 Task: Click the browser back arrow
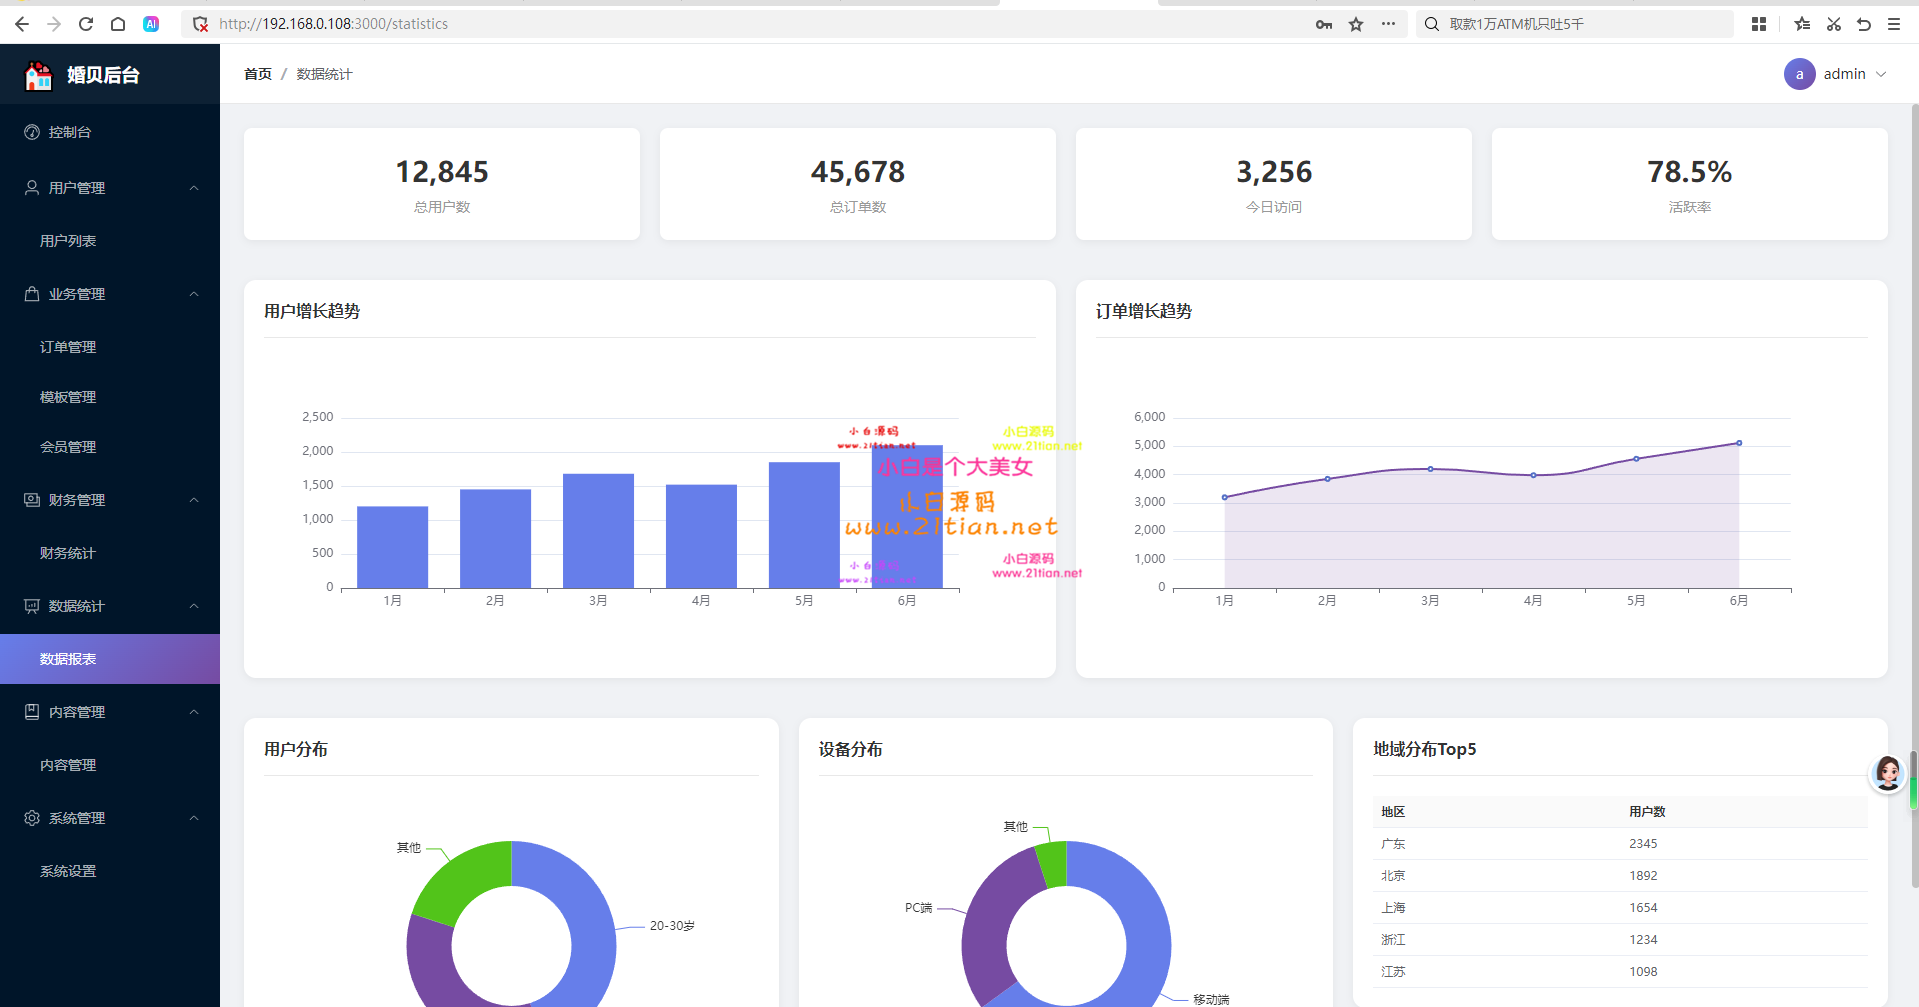[22, 24]
